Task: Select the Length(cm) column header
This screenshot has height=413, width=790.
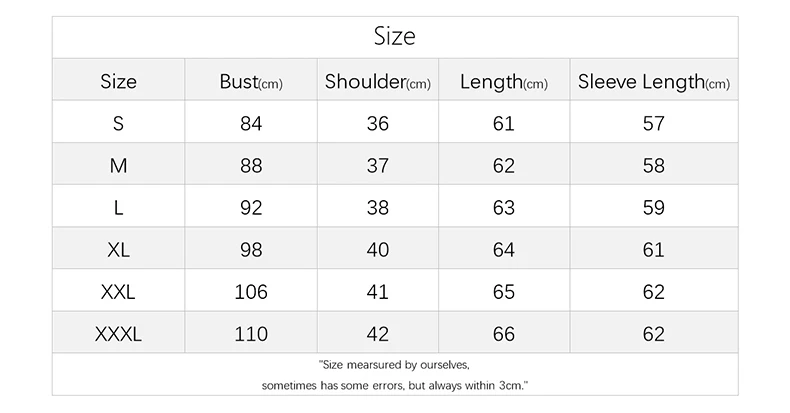Action: tap(504, 82)
